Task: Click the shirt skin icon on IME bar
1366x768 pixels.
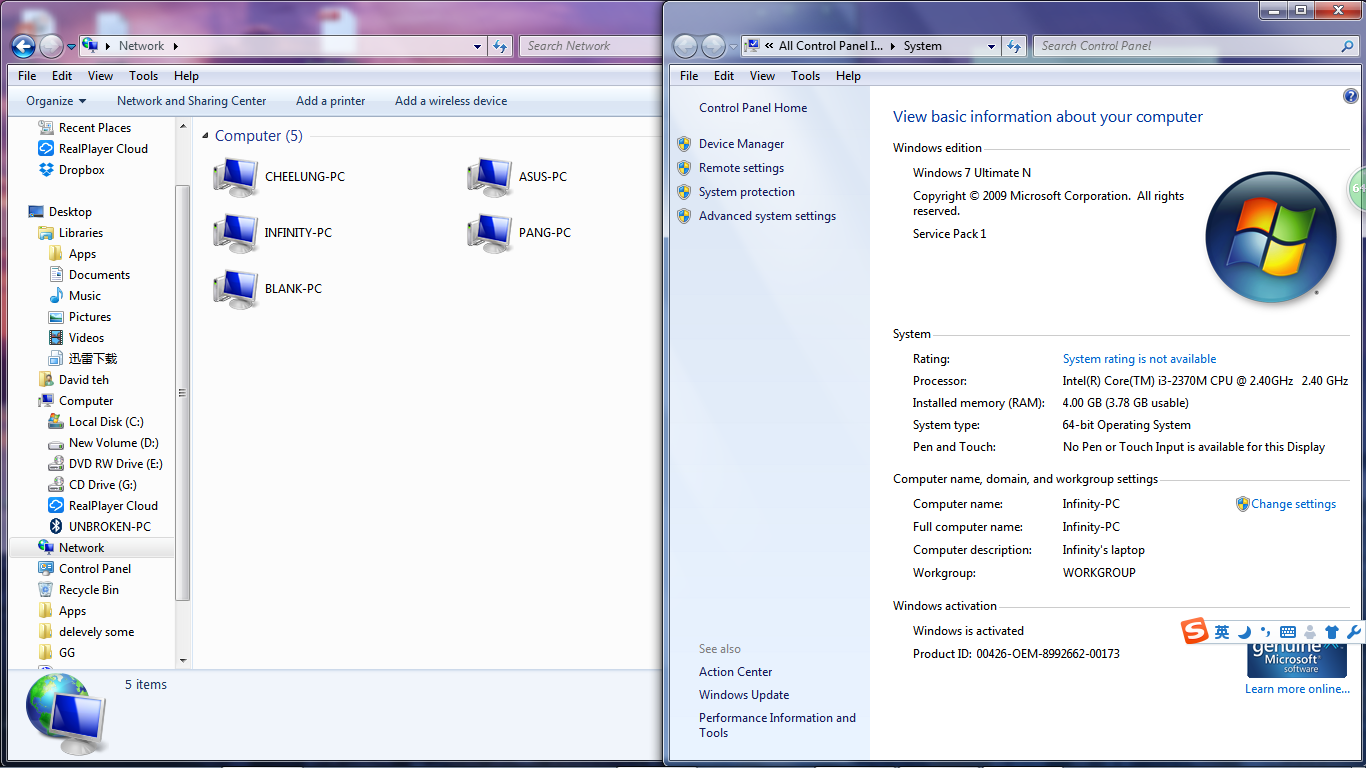Action: 1331,632
